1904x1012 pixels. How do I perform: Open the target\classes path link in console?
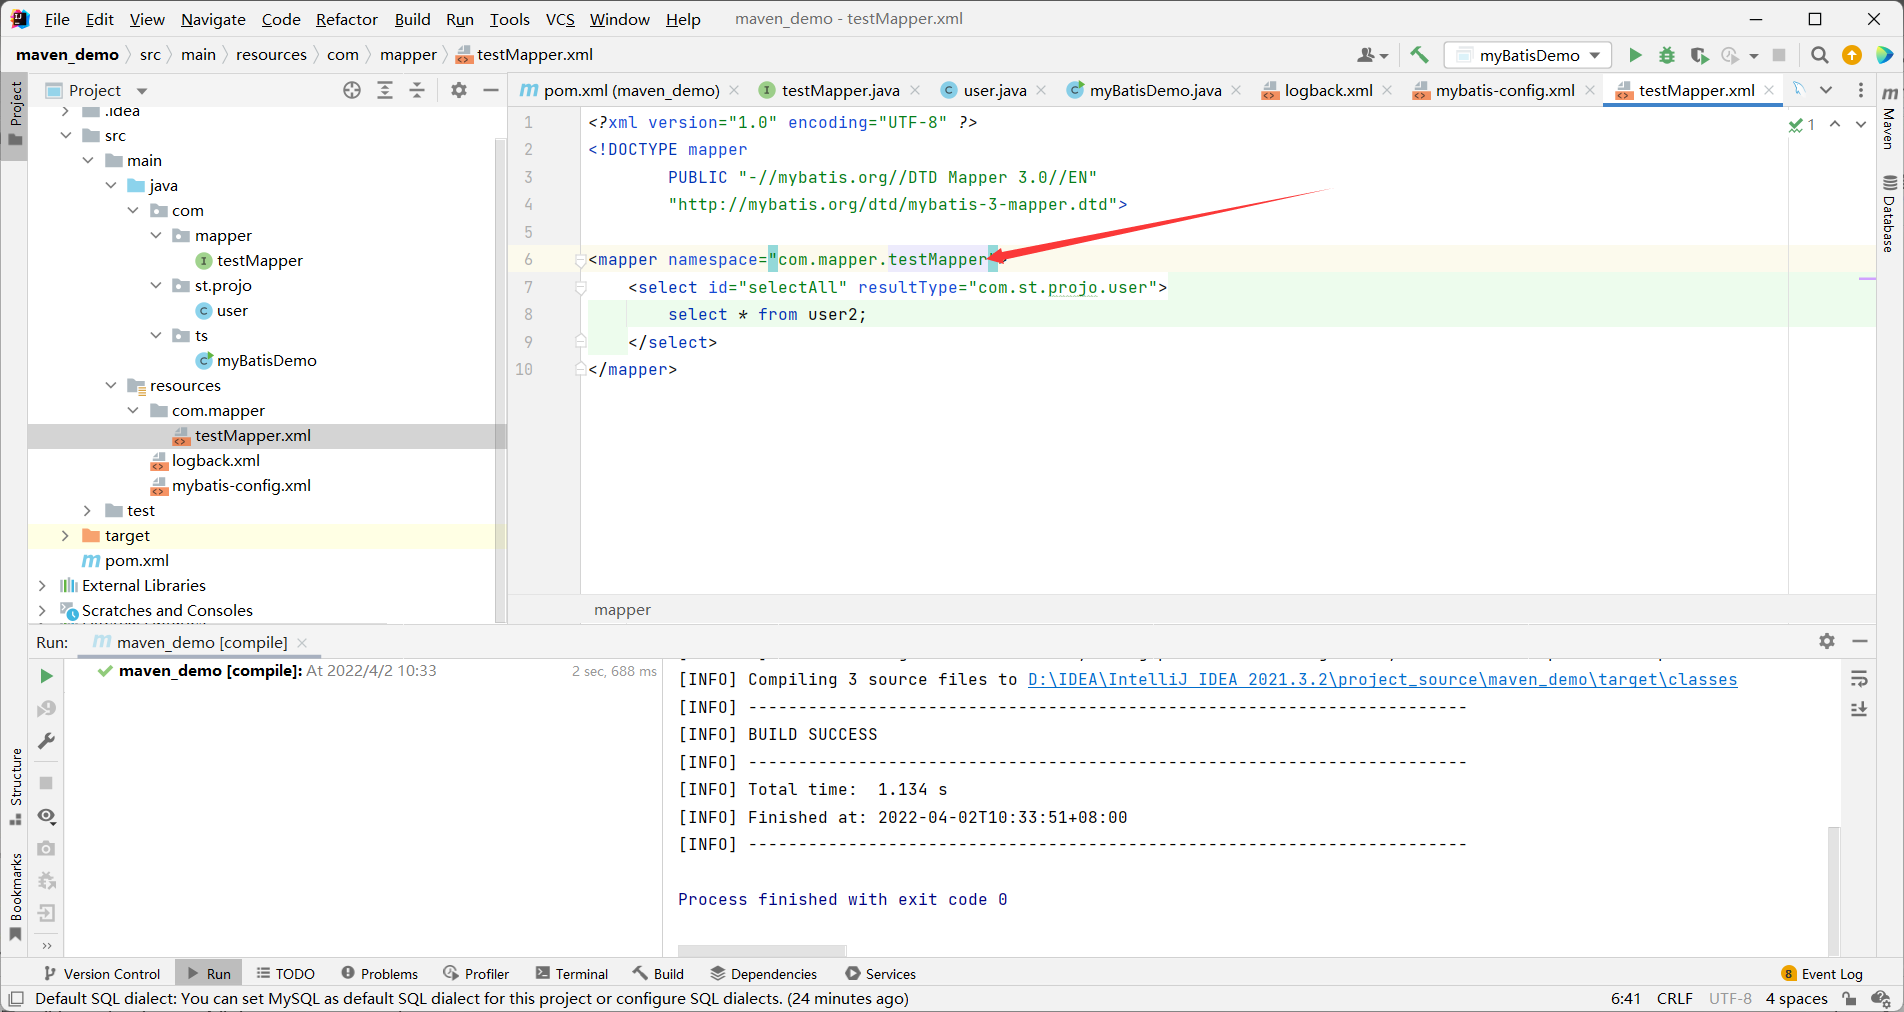tap(1382, 679)
